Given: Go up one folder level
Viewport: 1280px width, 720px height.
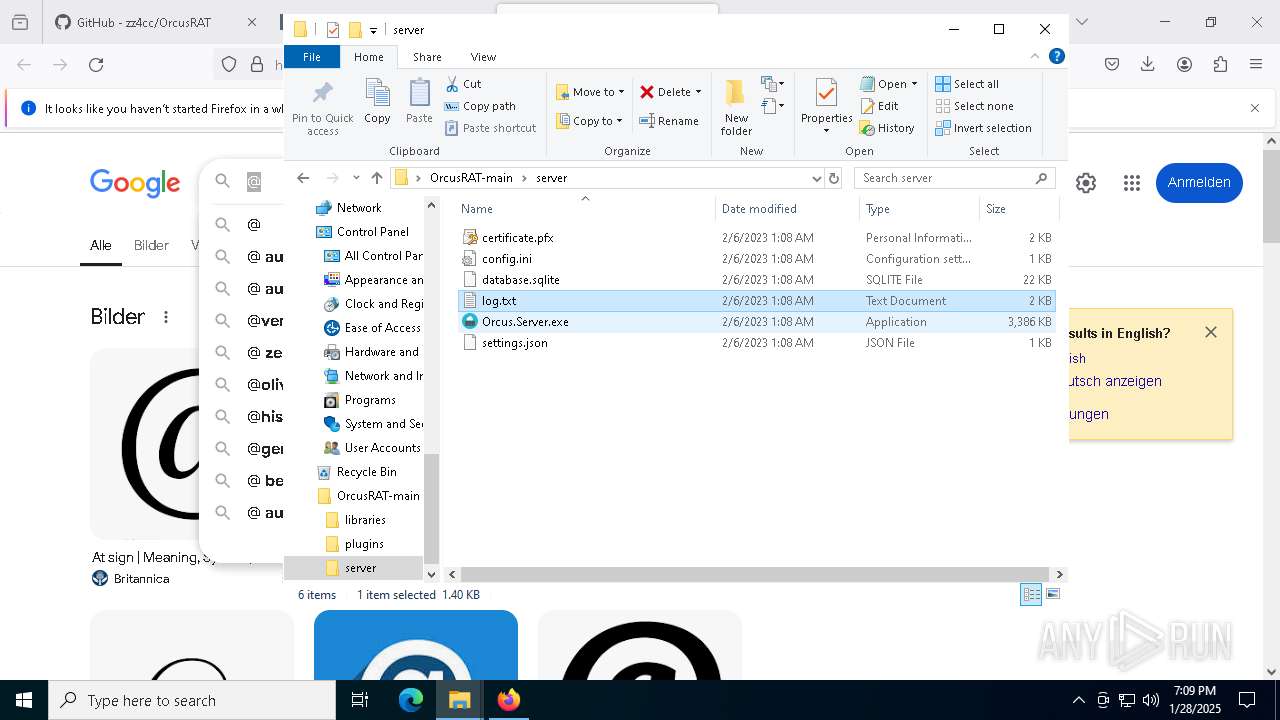Looking at the screenshot, I should click(x=376, y=178).
